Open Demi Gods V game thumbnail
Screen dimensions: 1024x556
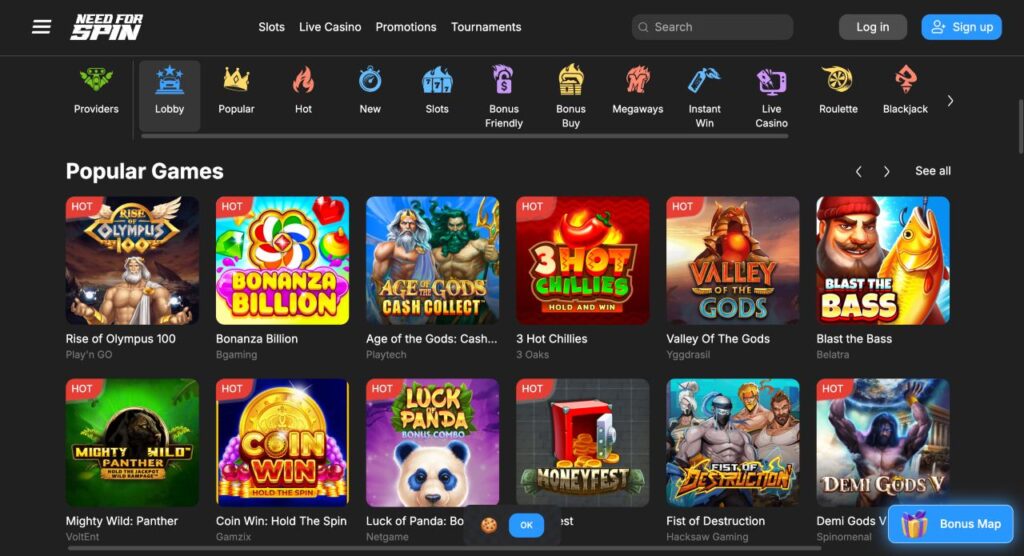[x=883, y=443]
